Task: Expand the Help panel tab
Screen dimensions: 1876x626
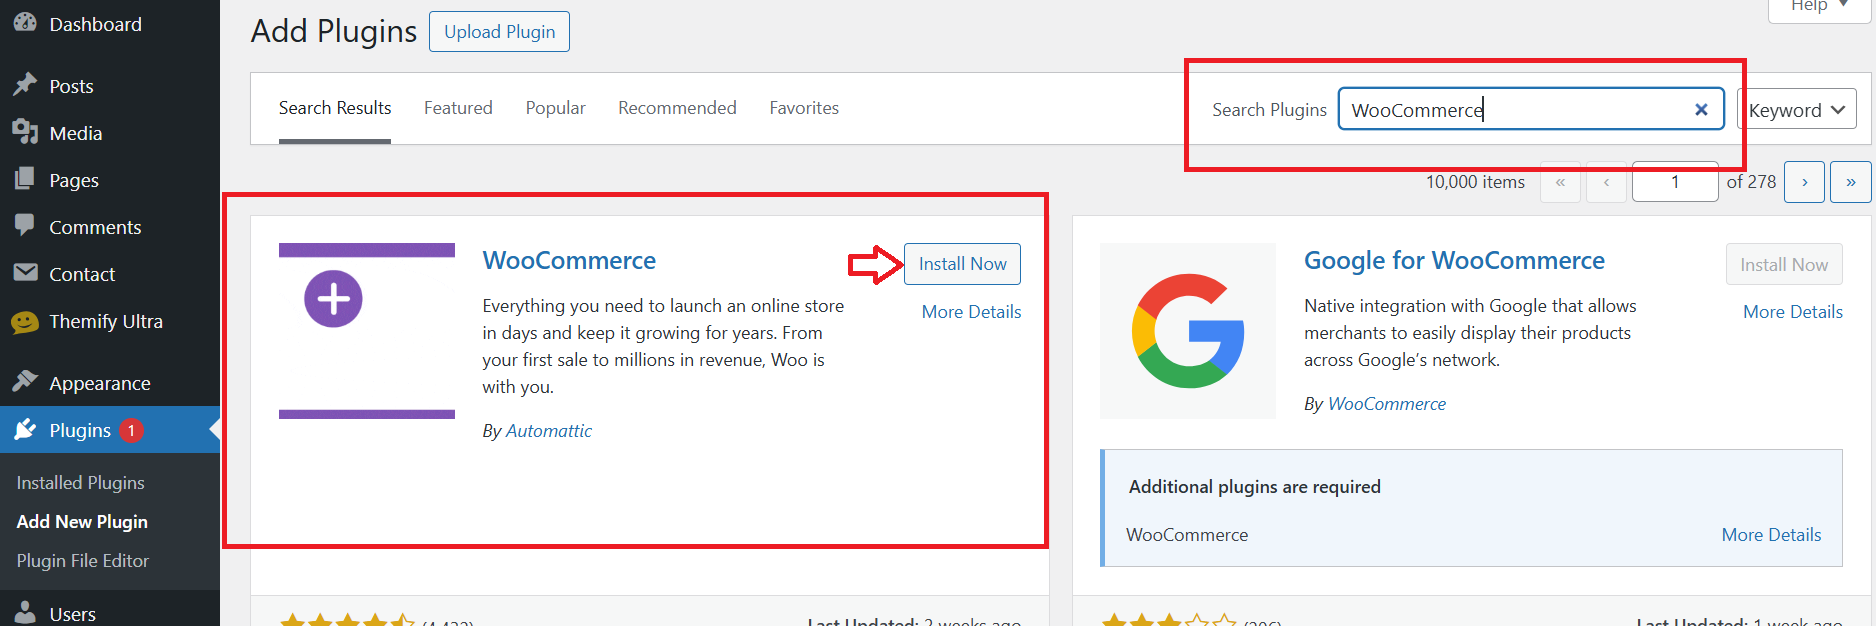Action: coord(1819,7)
